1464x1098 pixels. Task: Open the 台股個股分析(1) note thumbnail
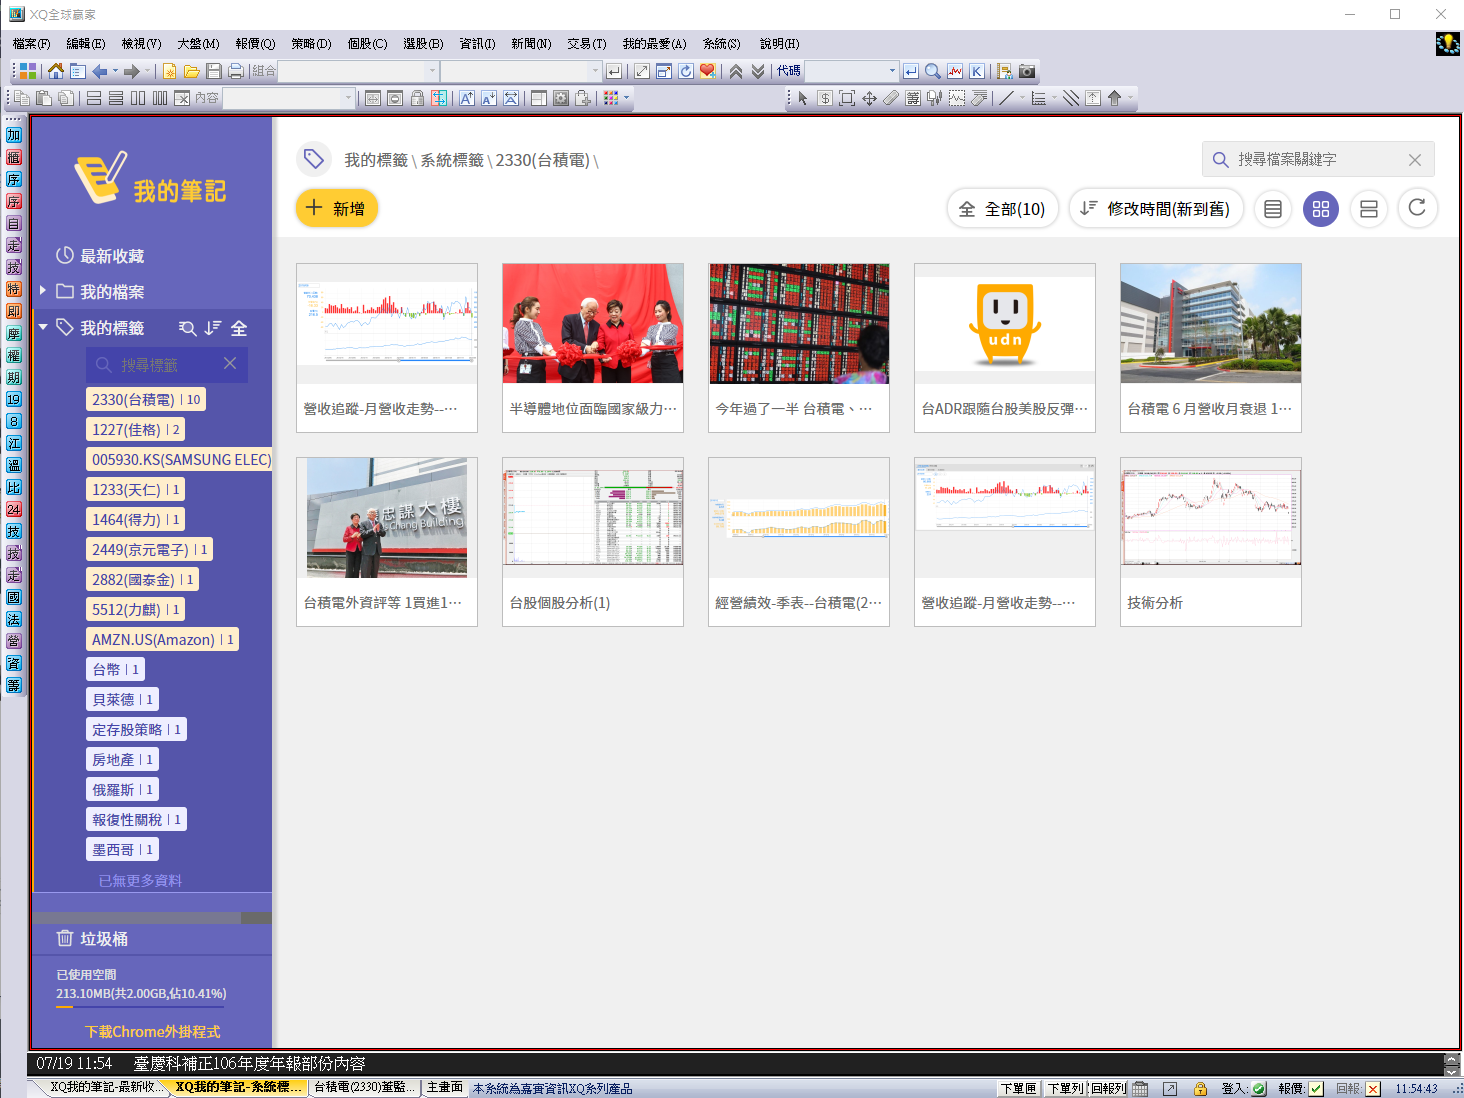click(593, 542)
